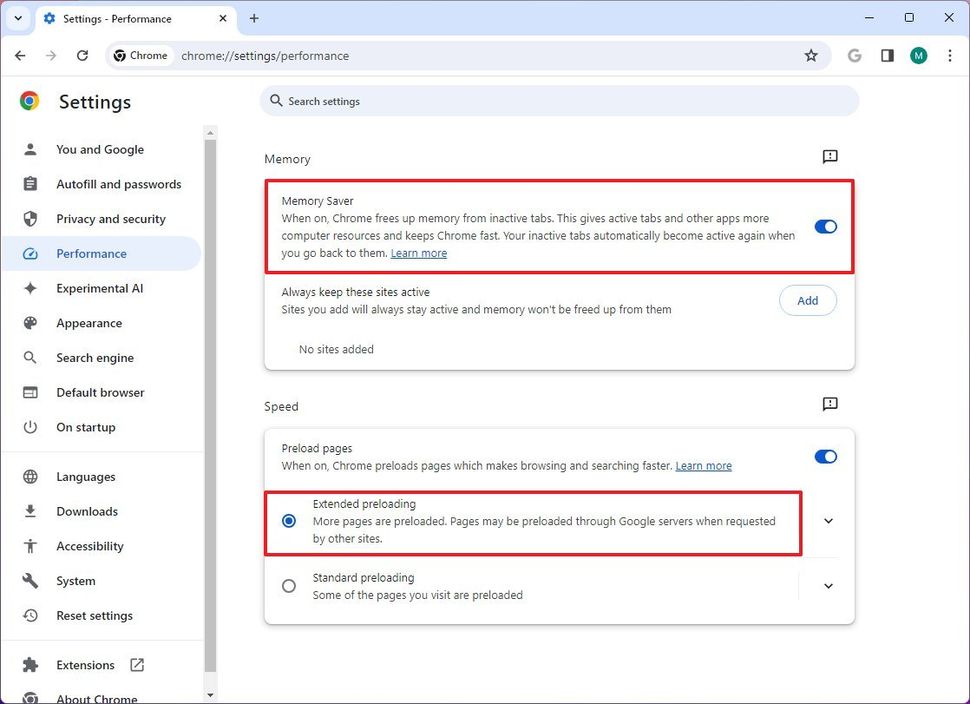This screenshot has height=704, width=970.
Task: Open Memory Saver Learn more link
Action: [x=418, y=252]
